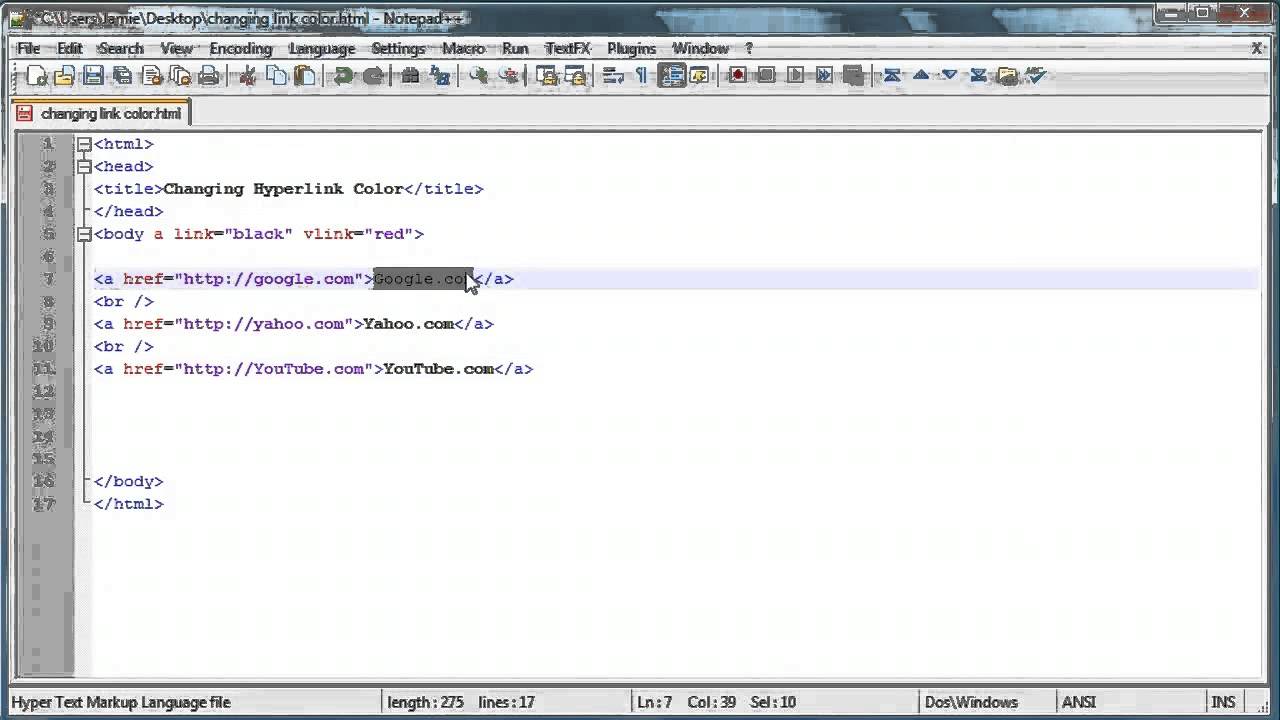Viewport: 1280px width, 720px height.
Task: Click the Yahoo.com link text on line 9
Action: click(x=408, y=324)
